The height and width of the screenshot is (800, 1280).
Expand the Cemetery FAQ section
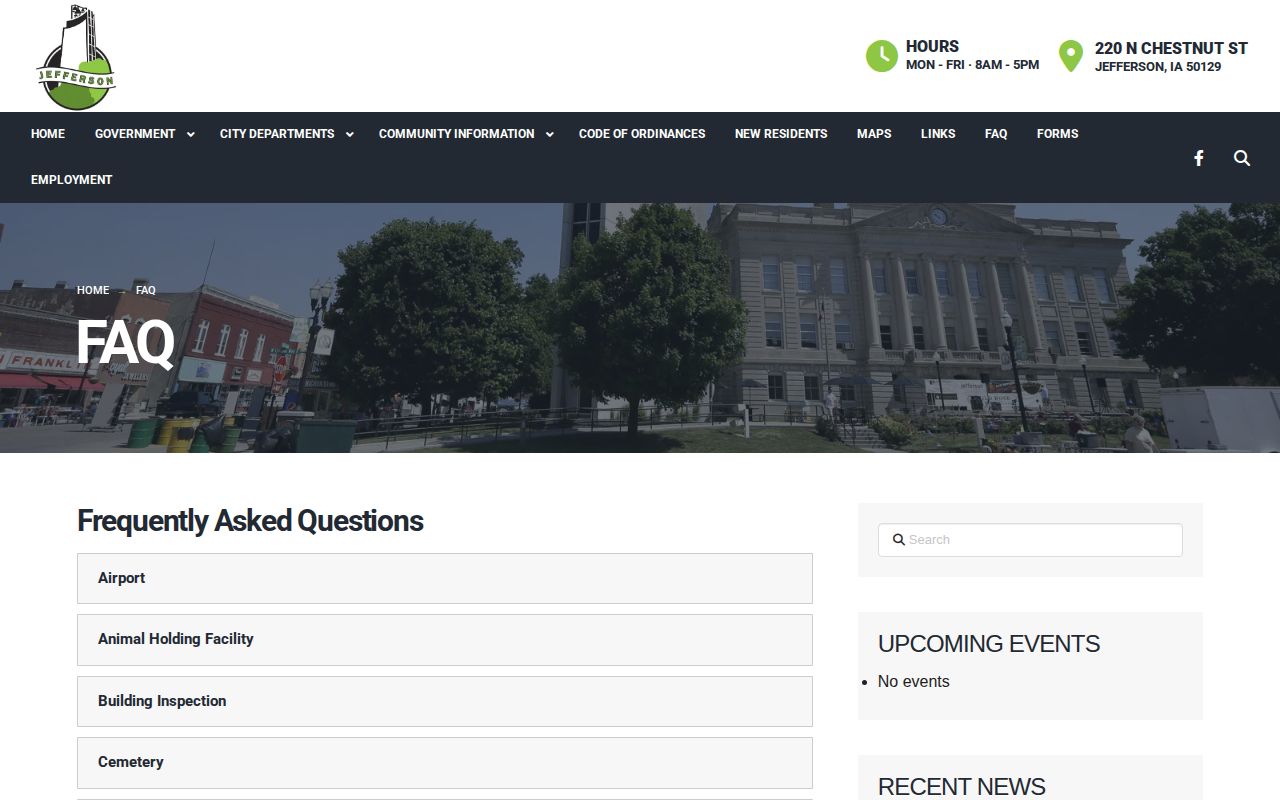(x=445, y=763)
